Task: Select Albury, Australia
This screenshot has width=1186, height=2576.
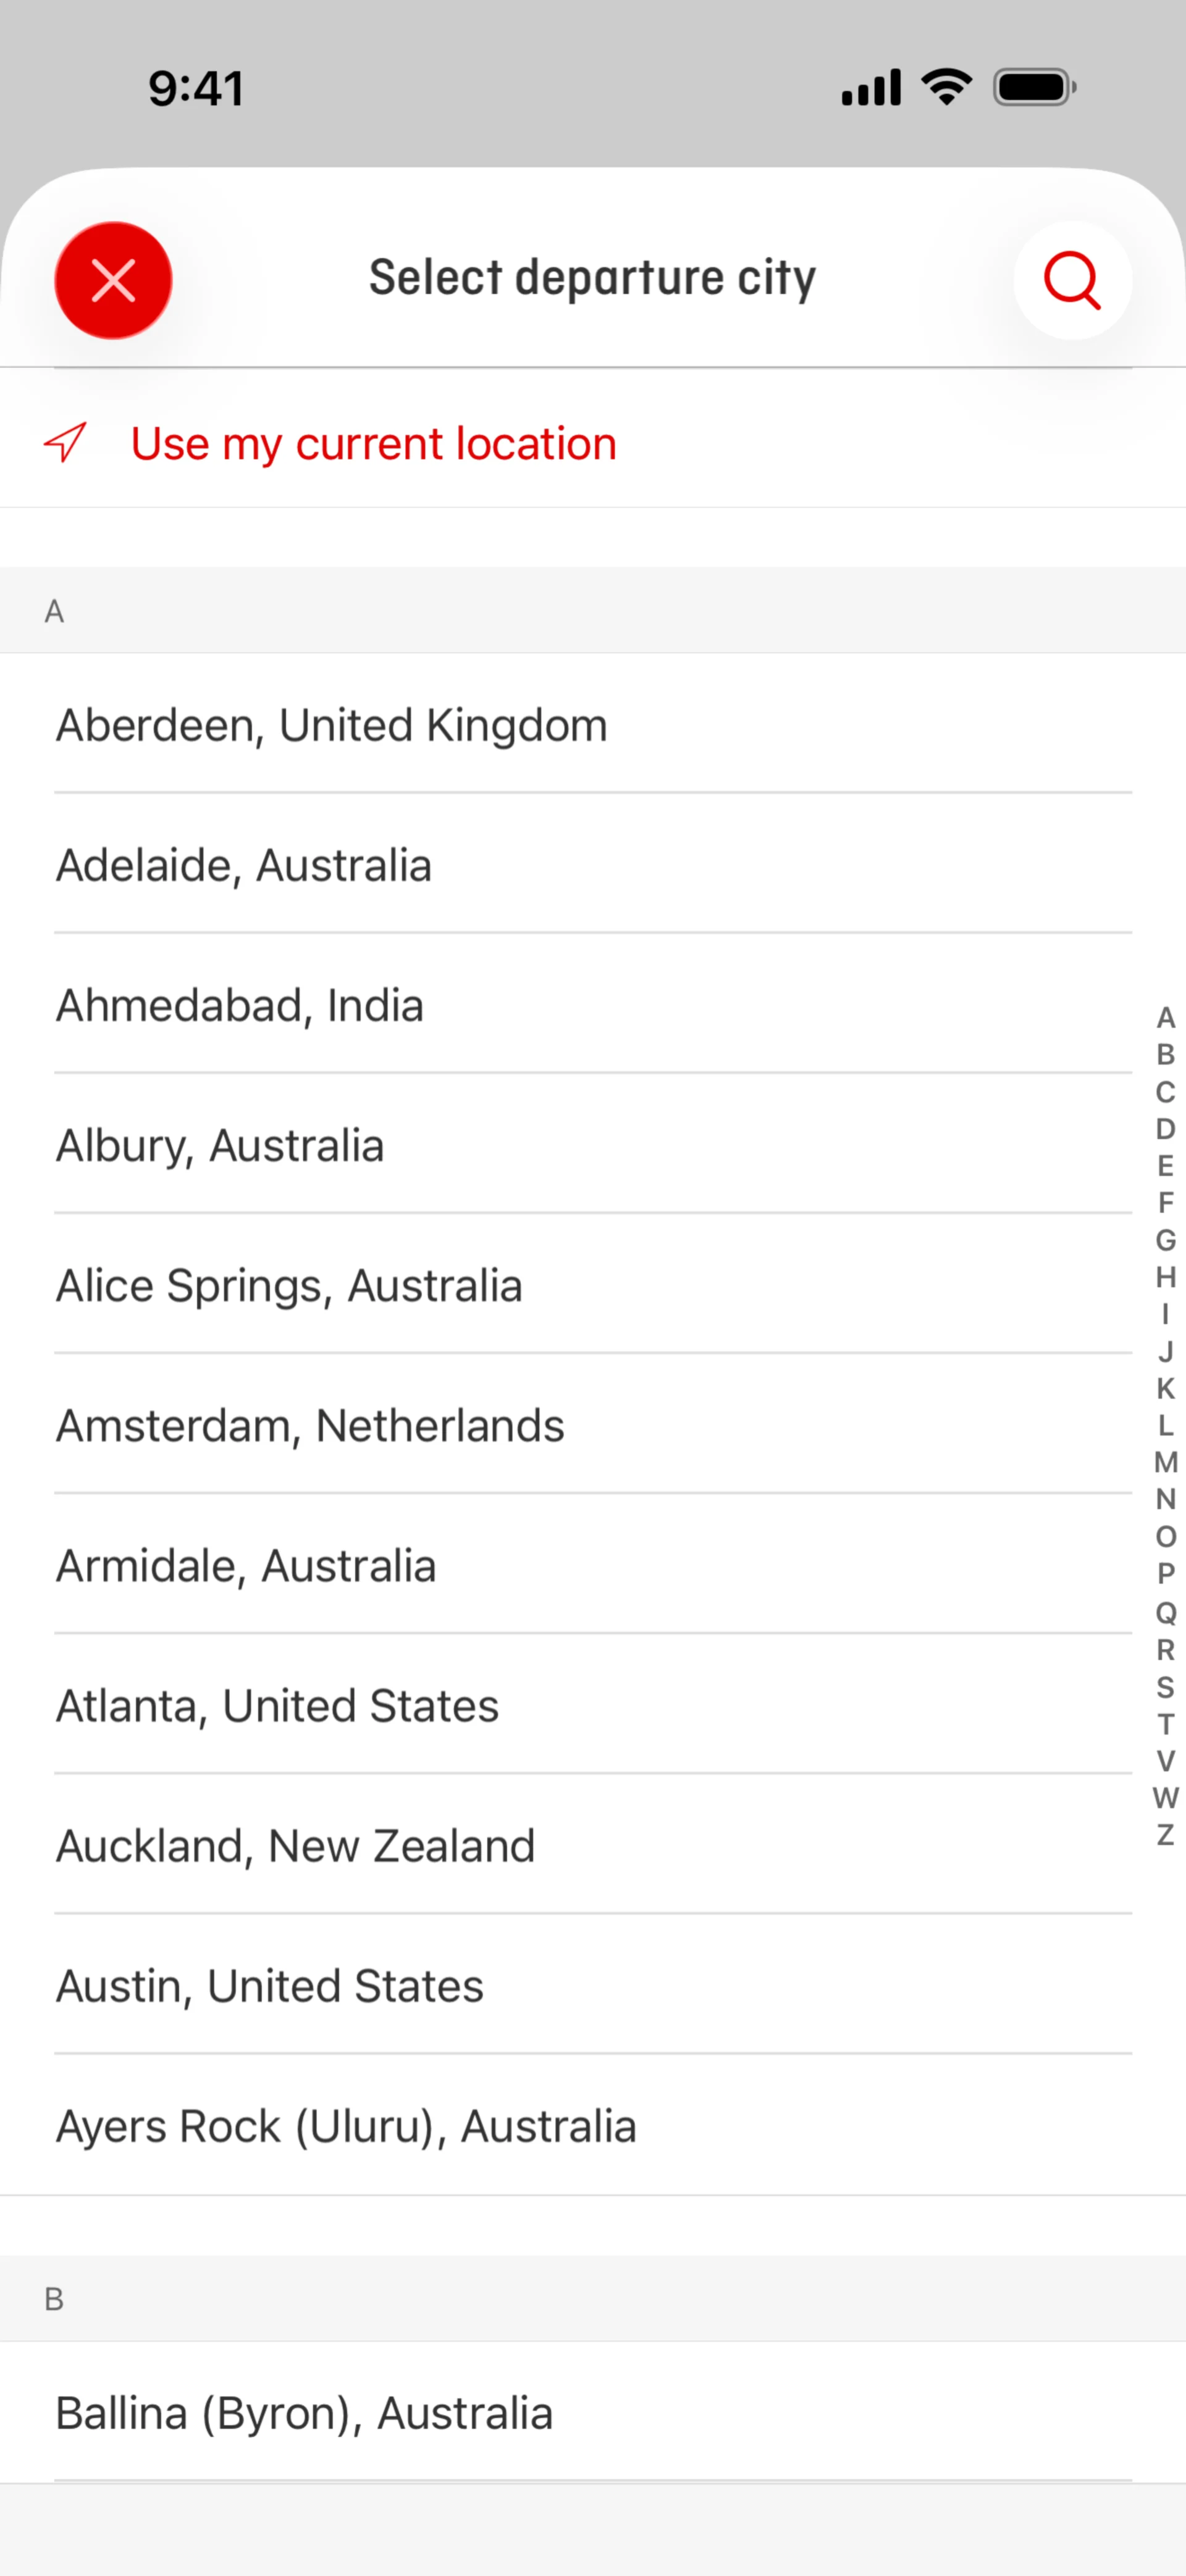Action: point(220,1145)
